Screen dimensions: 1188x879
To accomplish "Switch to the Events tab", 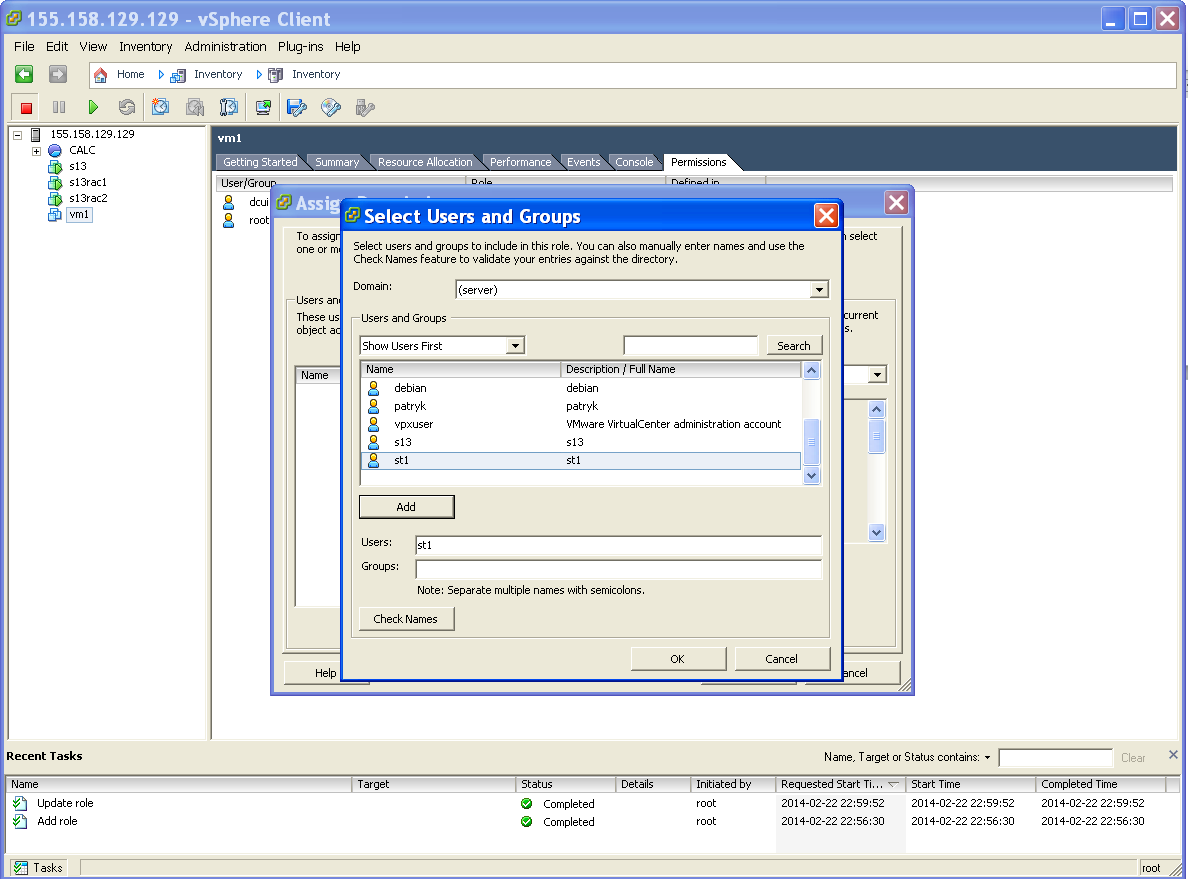I will click(x=583, y=162).
